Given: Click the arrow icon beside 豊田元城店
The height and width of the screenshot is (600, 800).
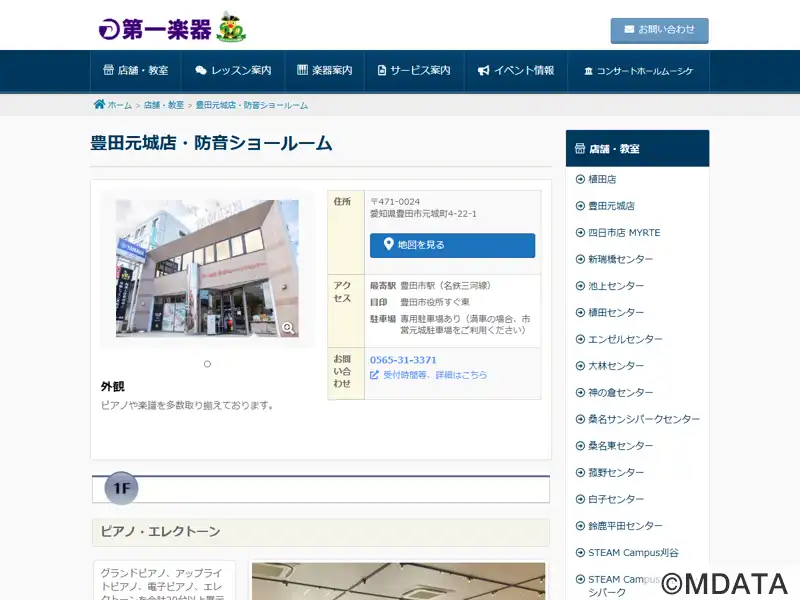Looking at the screenshot, I should [580, 206].
